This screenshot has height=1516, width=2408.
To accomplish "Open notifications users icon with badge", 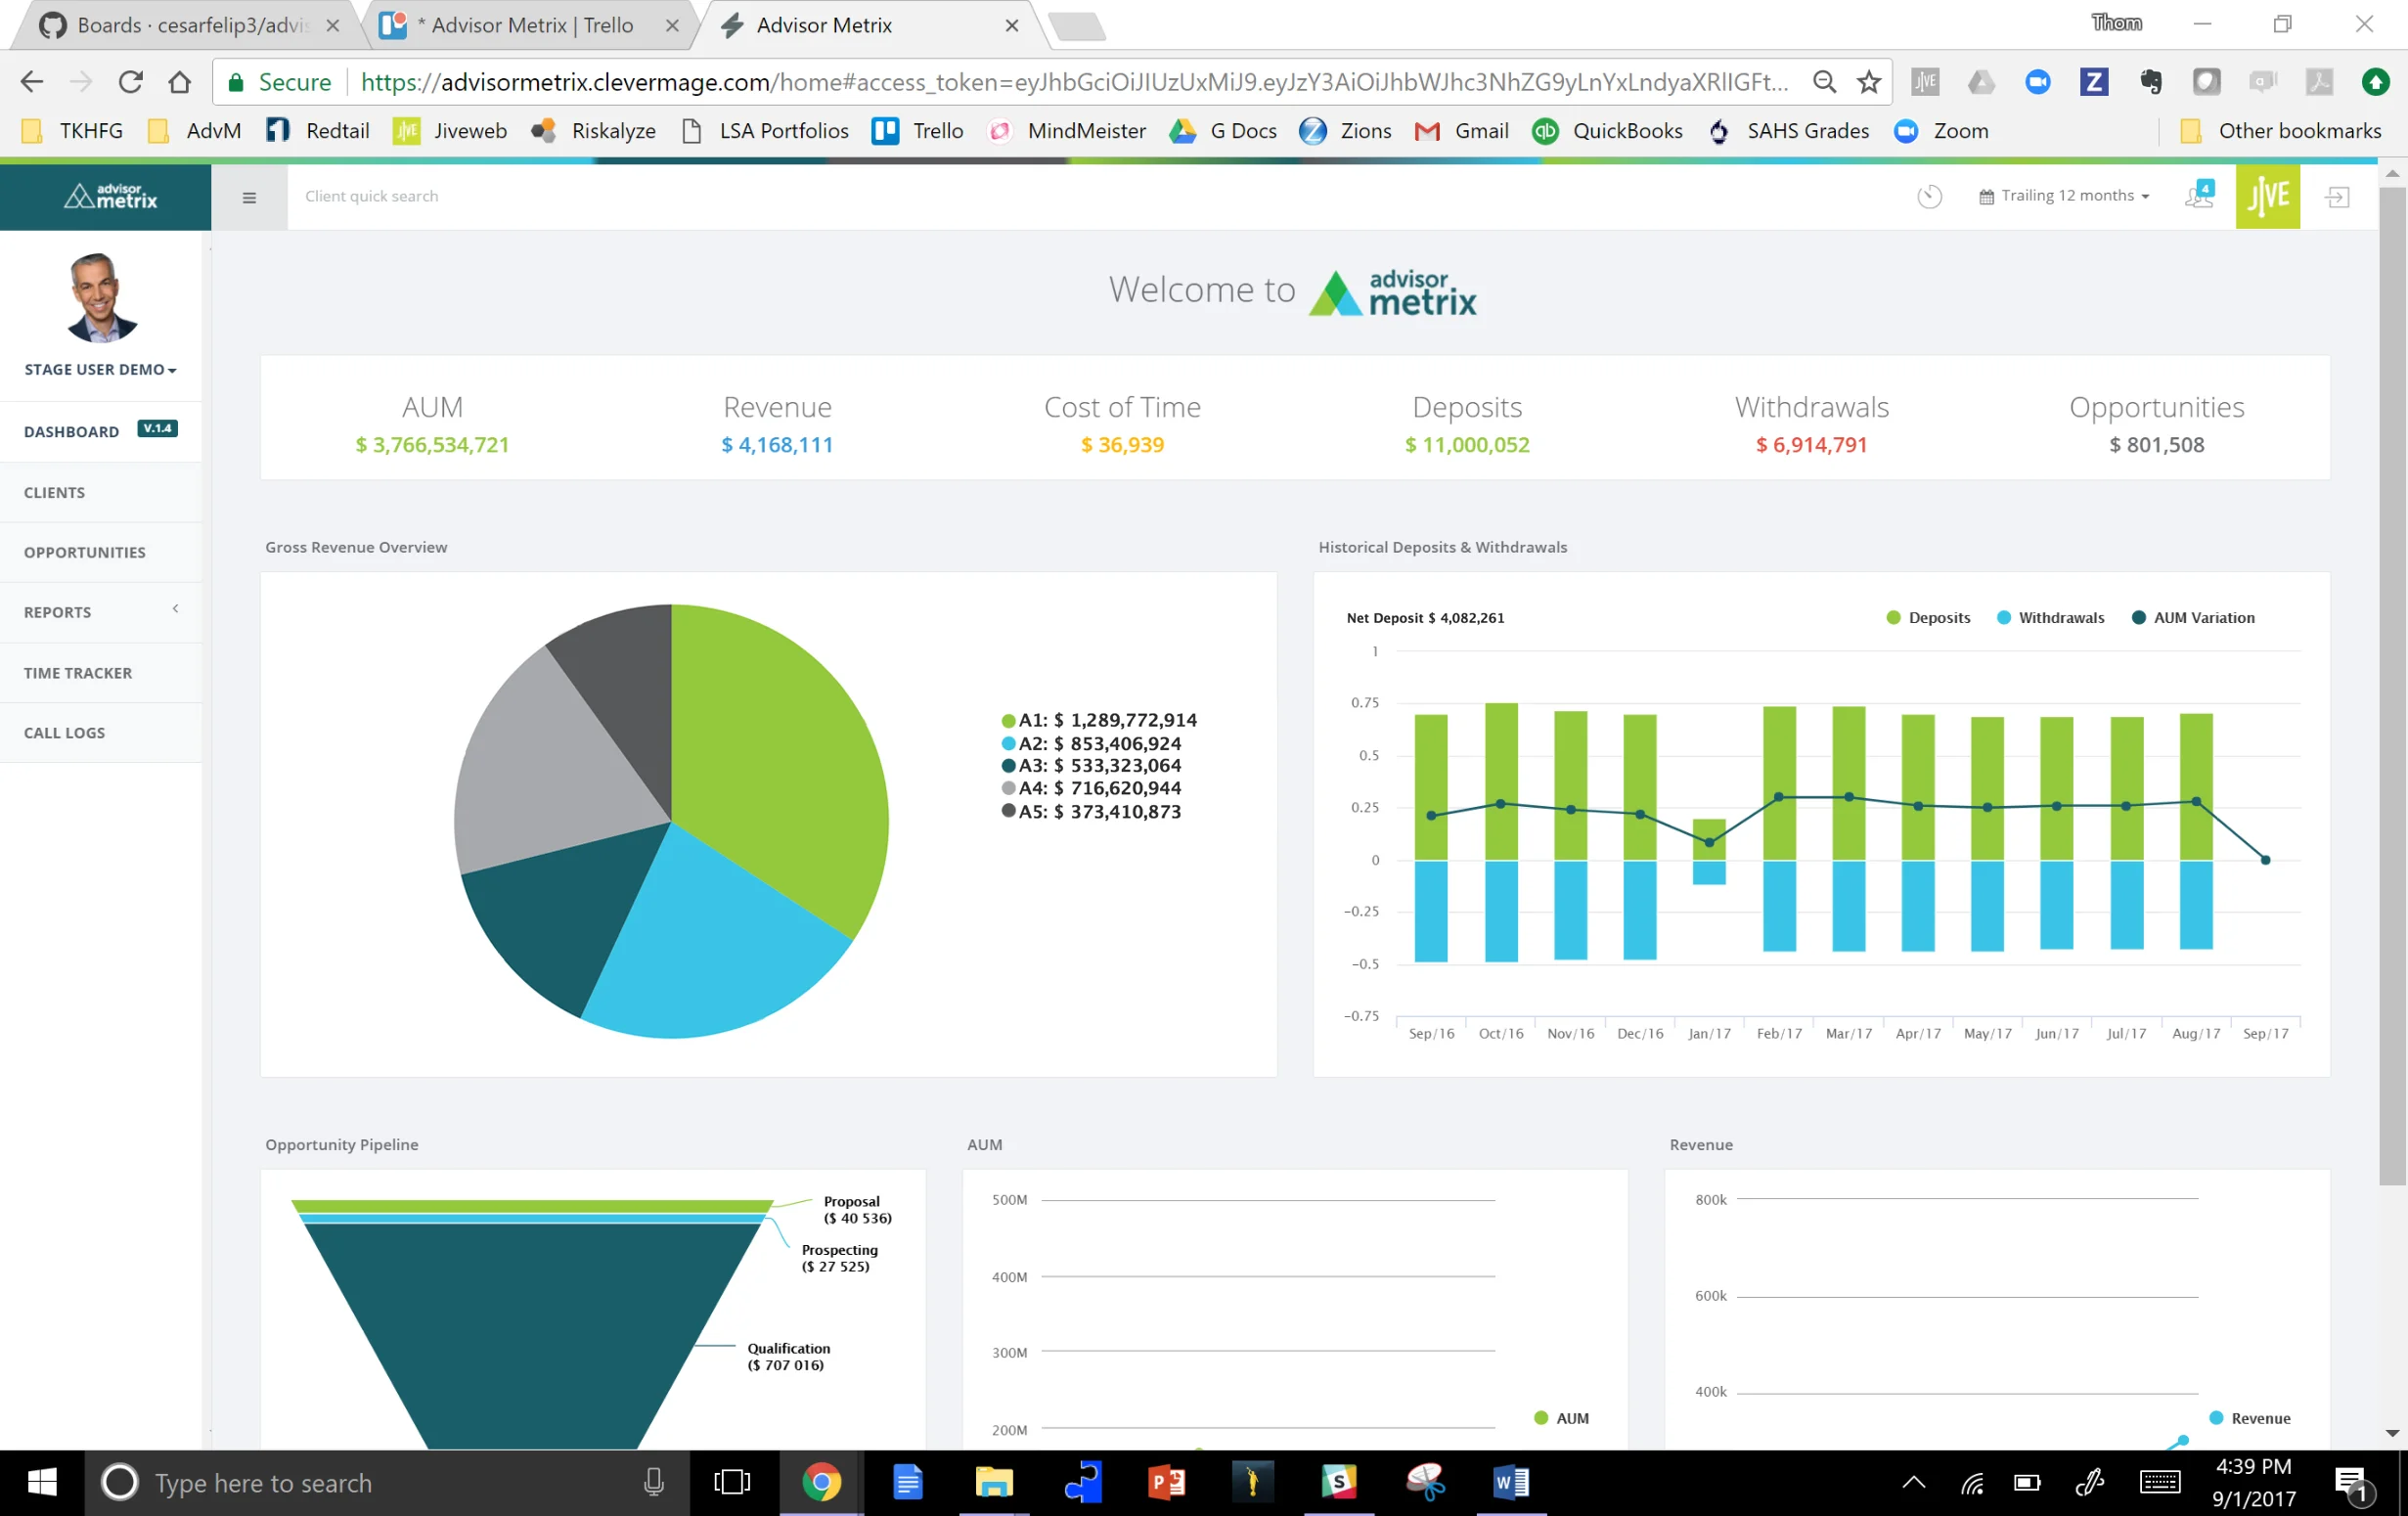I will (x=2199, y=195).
